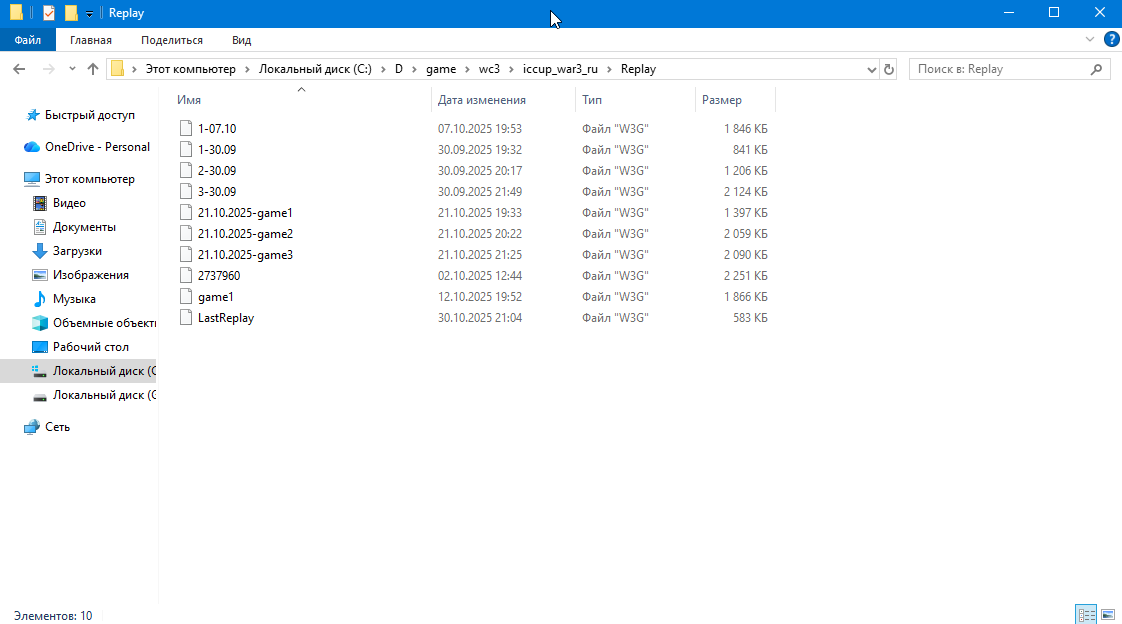Image resolution: width=1122 pixels, height=624 pixels.
Task: Click the search magnifier icon
Action: pyautogui.click(x=1096, y=69)
